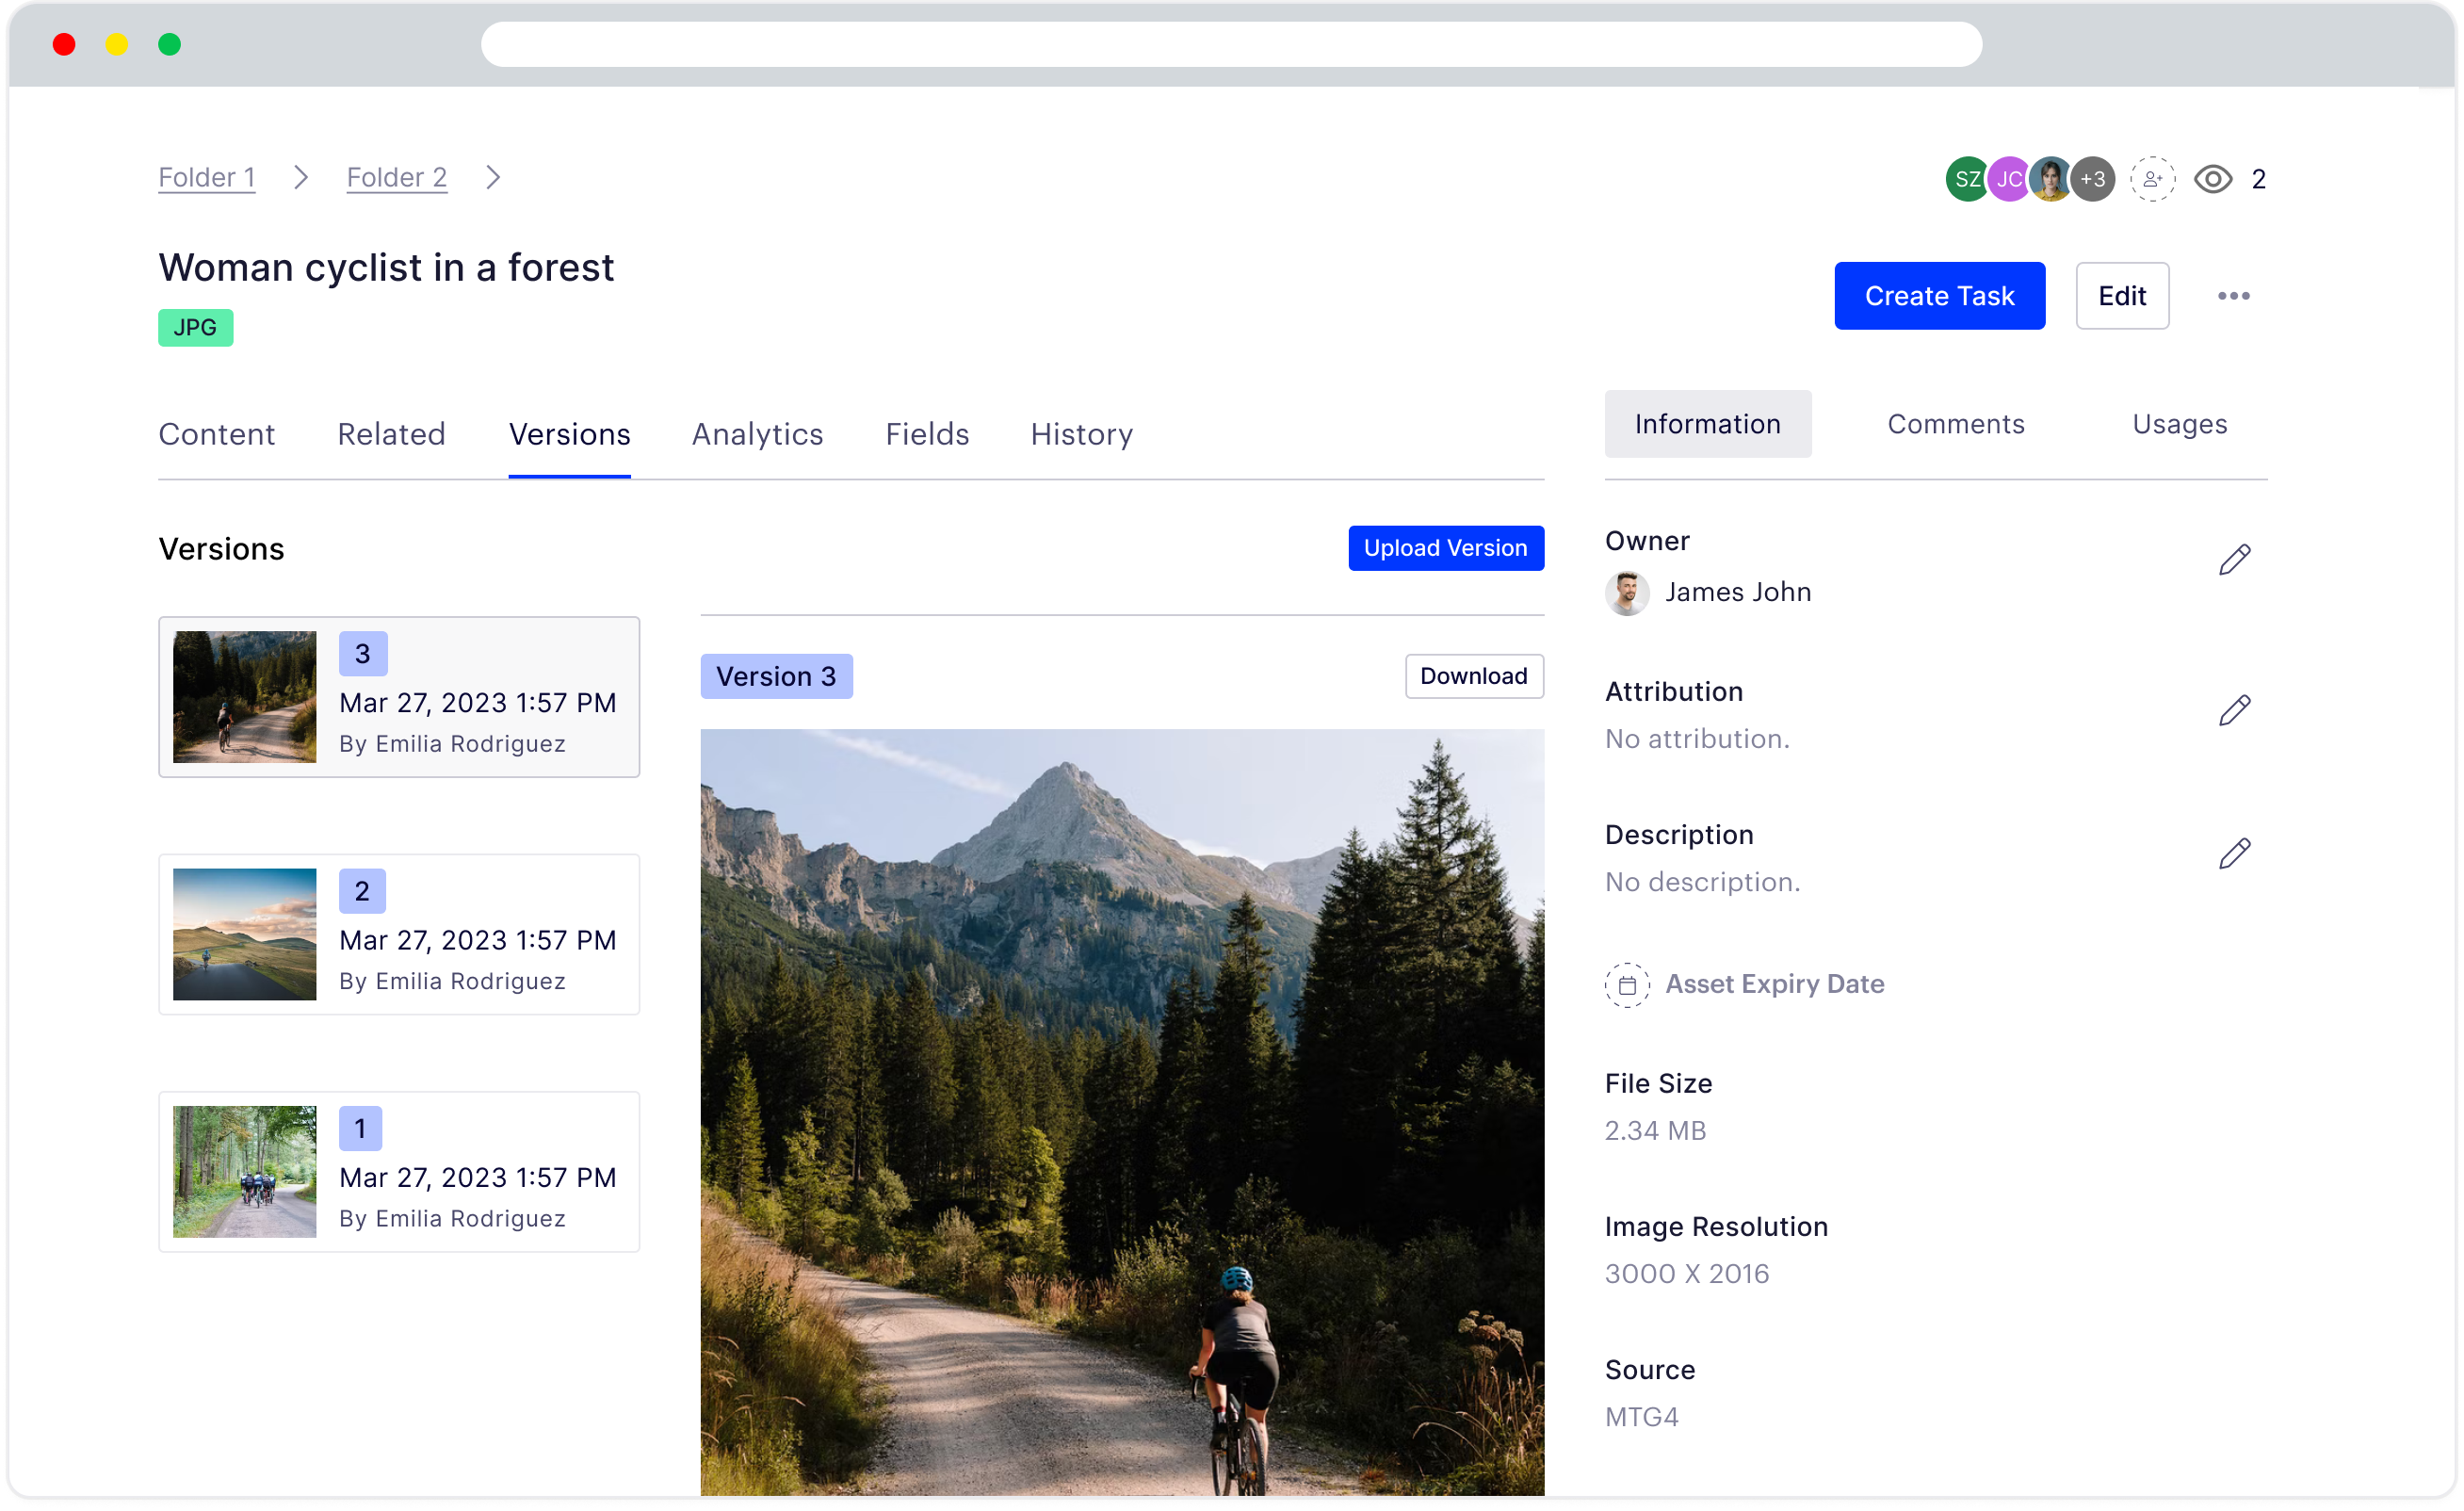2464x1511 pixels.
Task: Click the add collaborator icon next to avatars
Action: tap(2149, 178)
